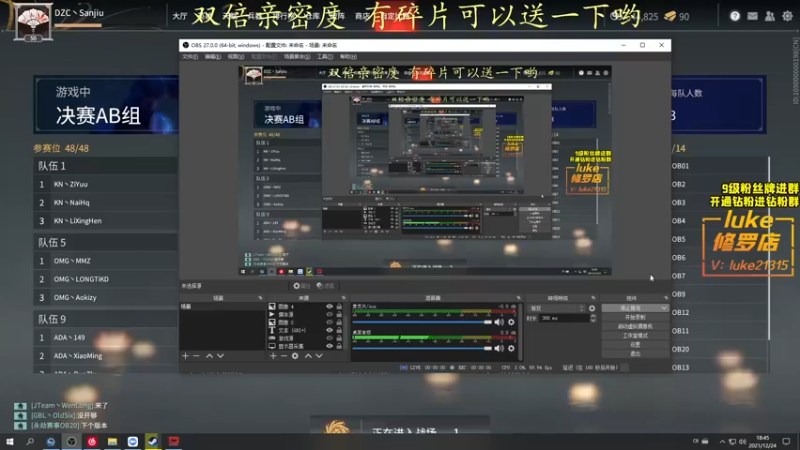Viewport: 800px width, 450px height.
Task: Pop out the scene transitions dock
Action: pos(593,298)
